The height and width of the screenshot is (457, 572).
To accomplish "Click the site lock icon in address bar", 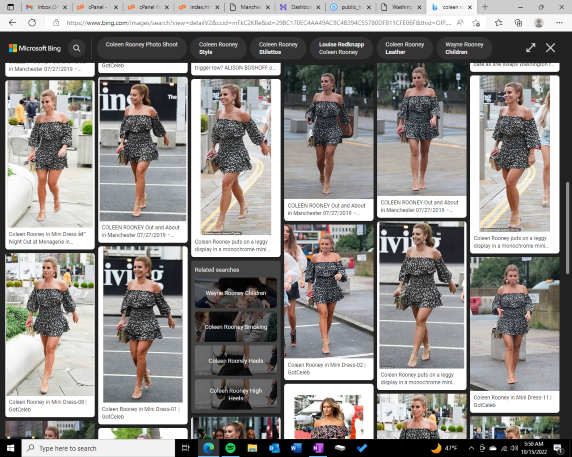I will [x=56, y=23].
